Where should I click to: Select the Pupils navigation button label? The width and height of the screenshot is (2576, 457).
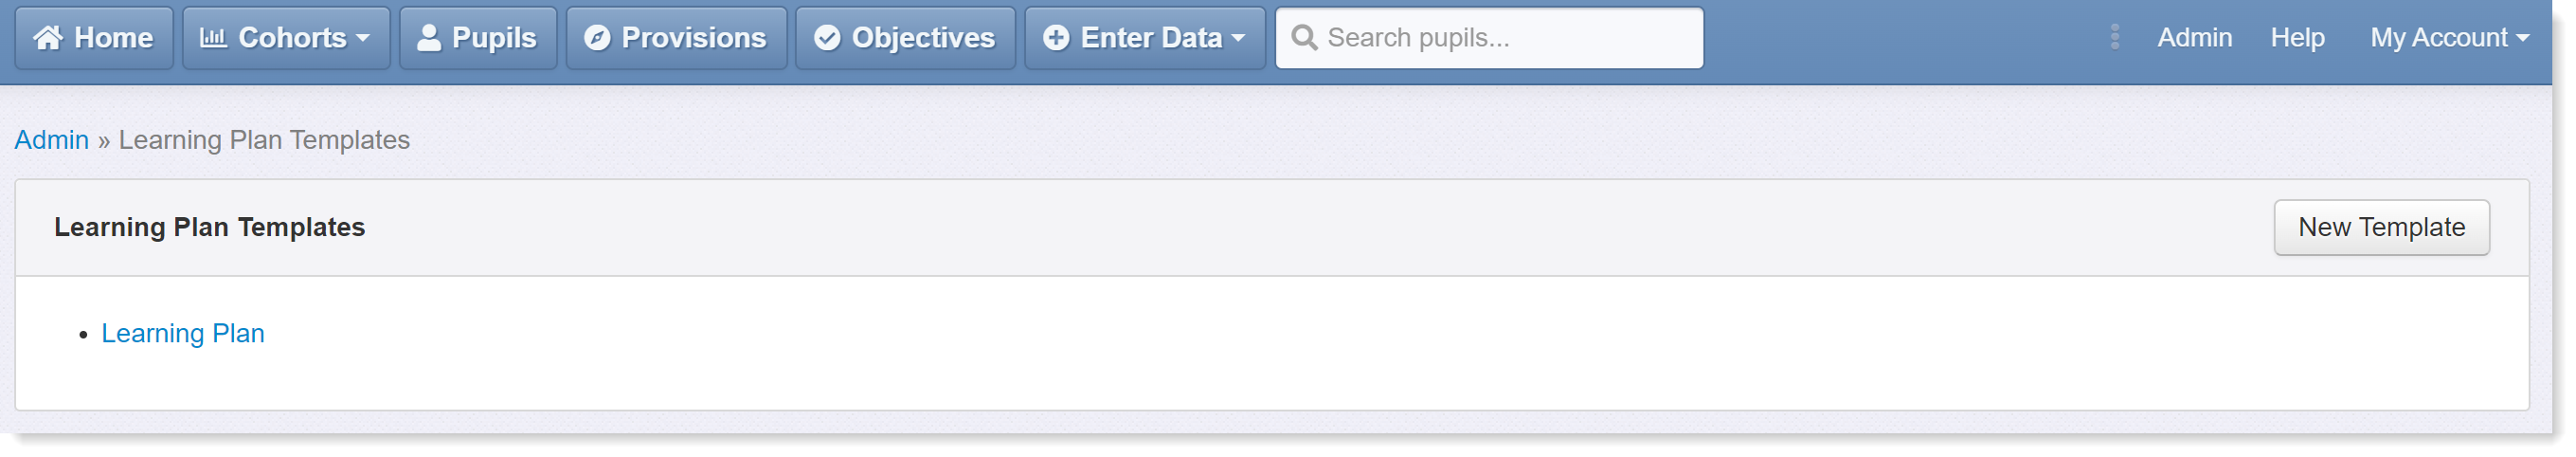494,38
